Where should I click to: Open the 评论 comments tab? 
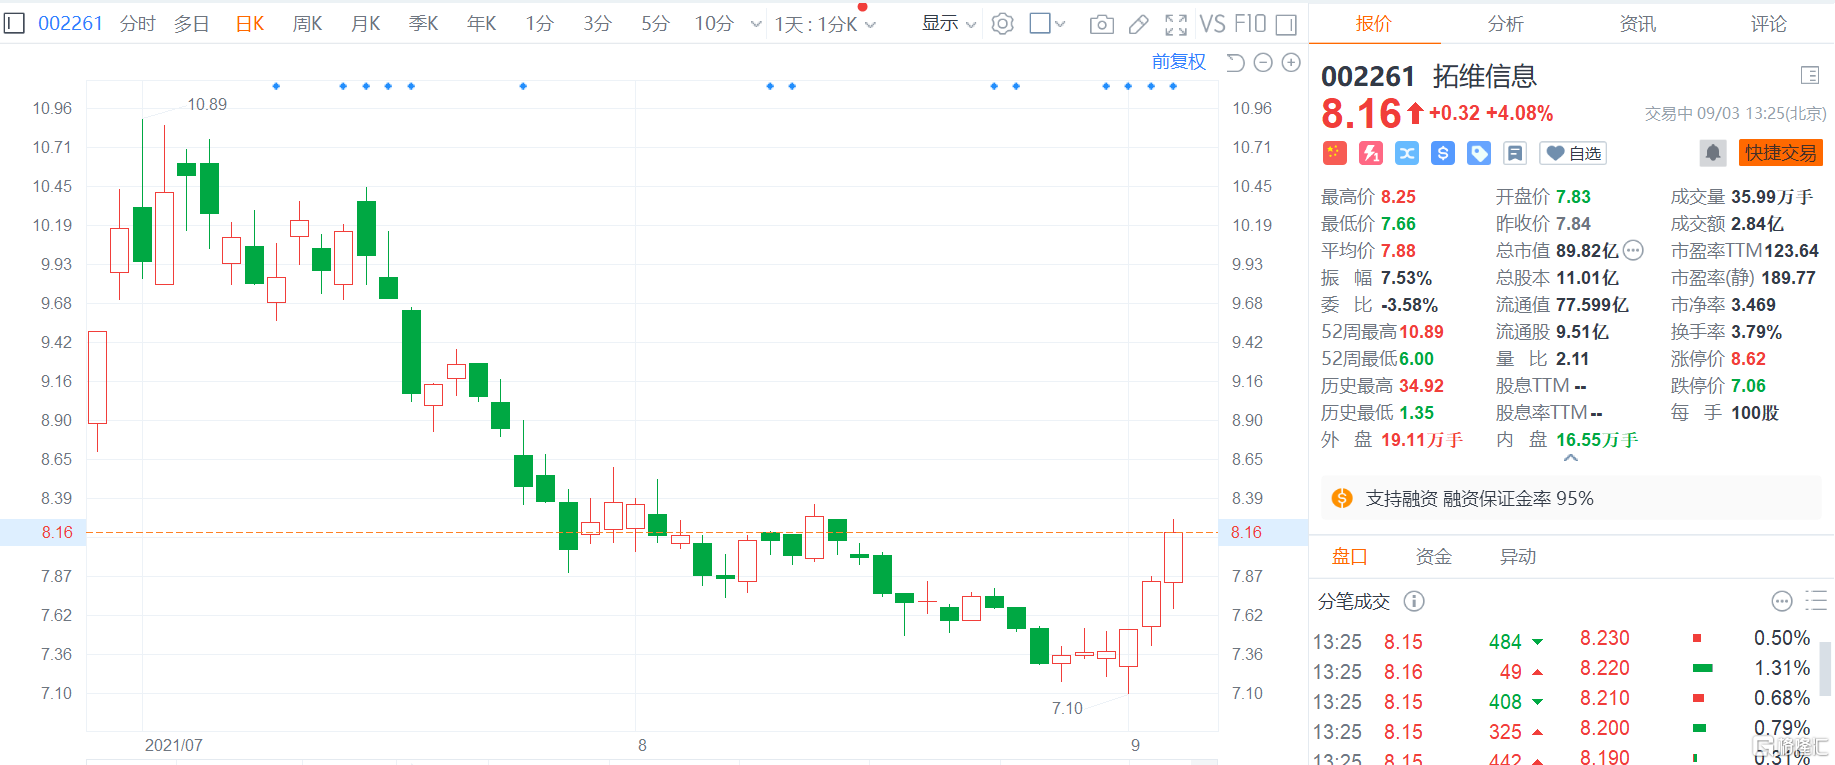pyautogui.click(x=1769, y=24)
